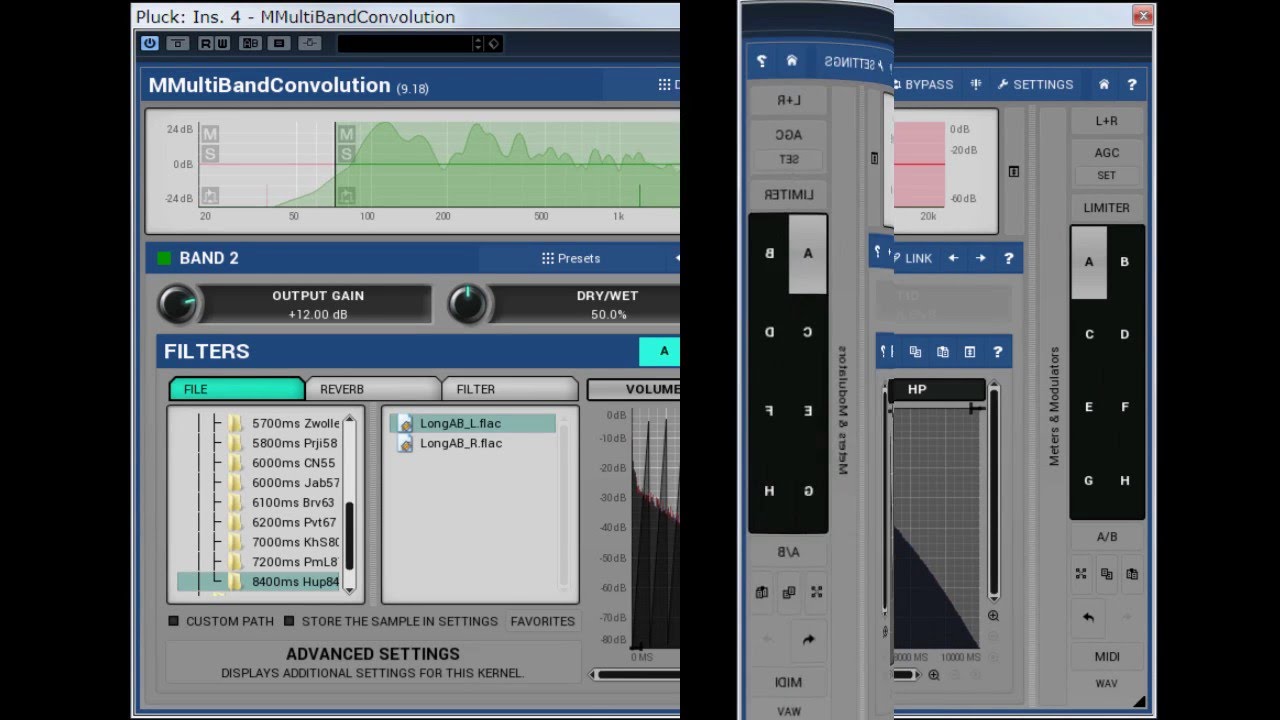Click the host preset diamond icon
The image size is (1280, 720).
point(494,44)
